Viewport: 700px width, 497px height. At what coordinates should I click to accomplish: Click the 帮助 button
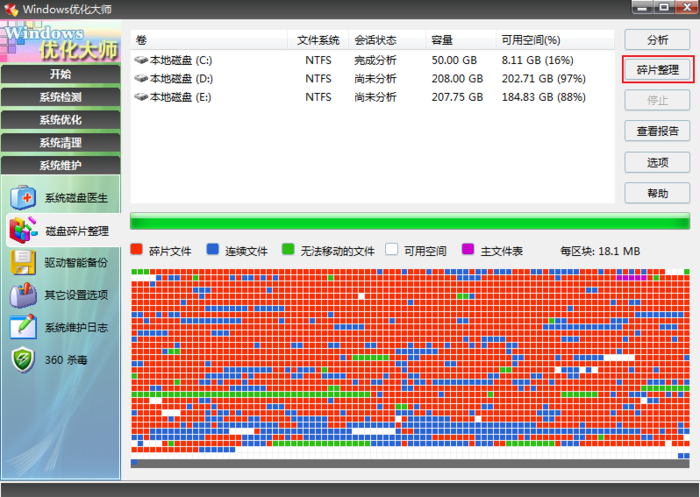(657, 193)
